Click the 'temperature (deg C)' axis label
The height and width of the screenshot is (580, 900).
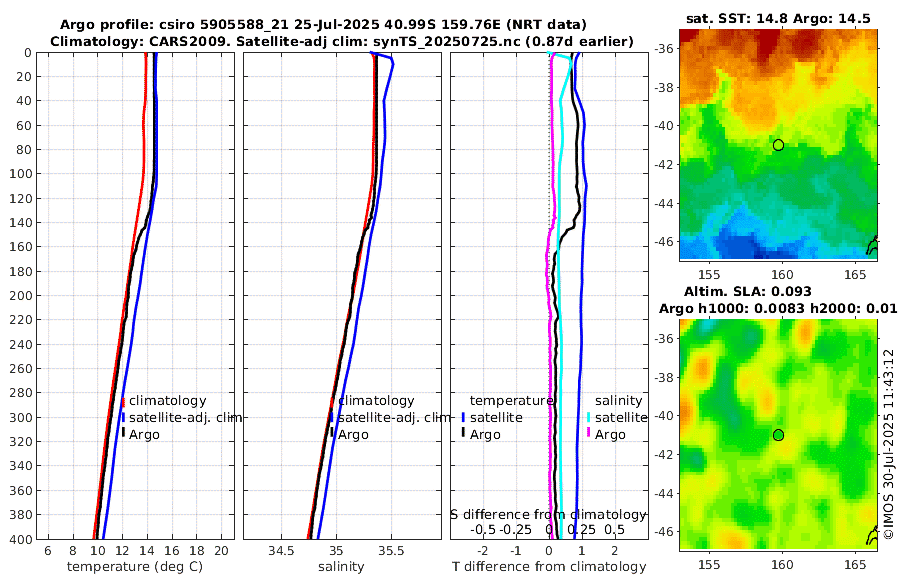point(135,567)
